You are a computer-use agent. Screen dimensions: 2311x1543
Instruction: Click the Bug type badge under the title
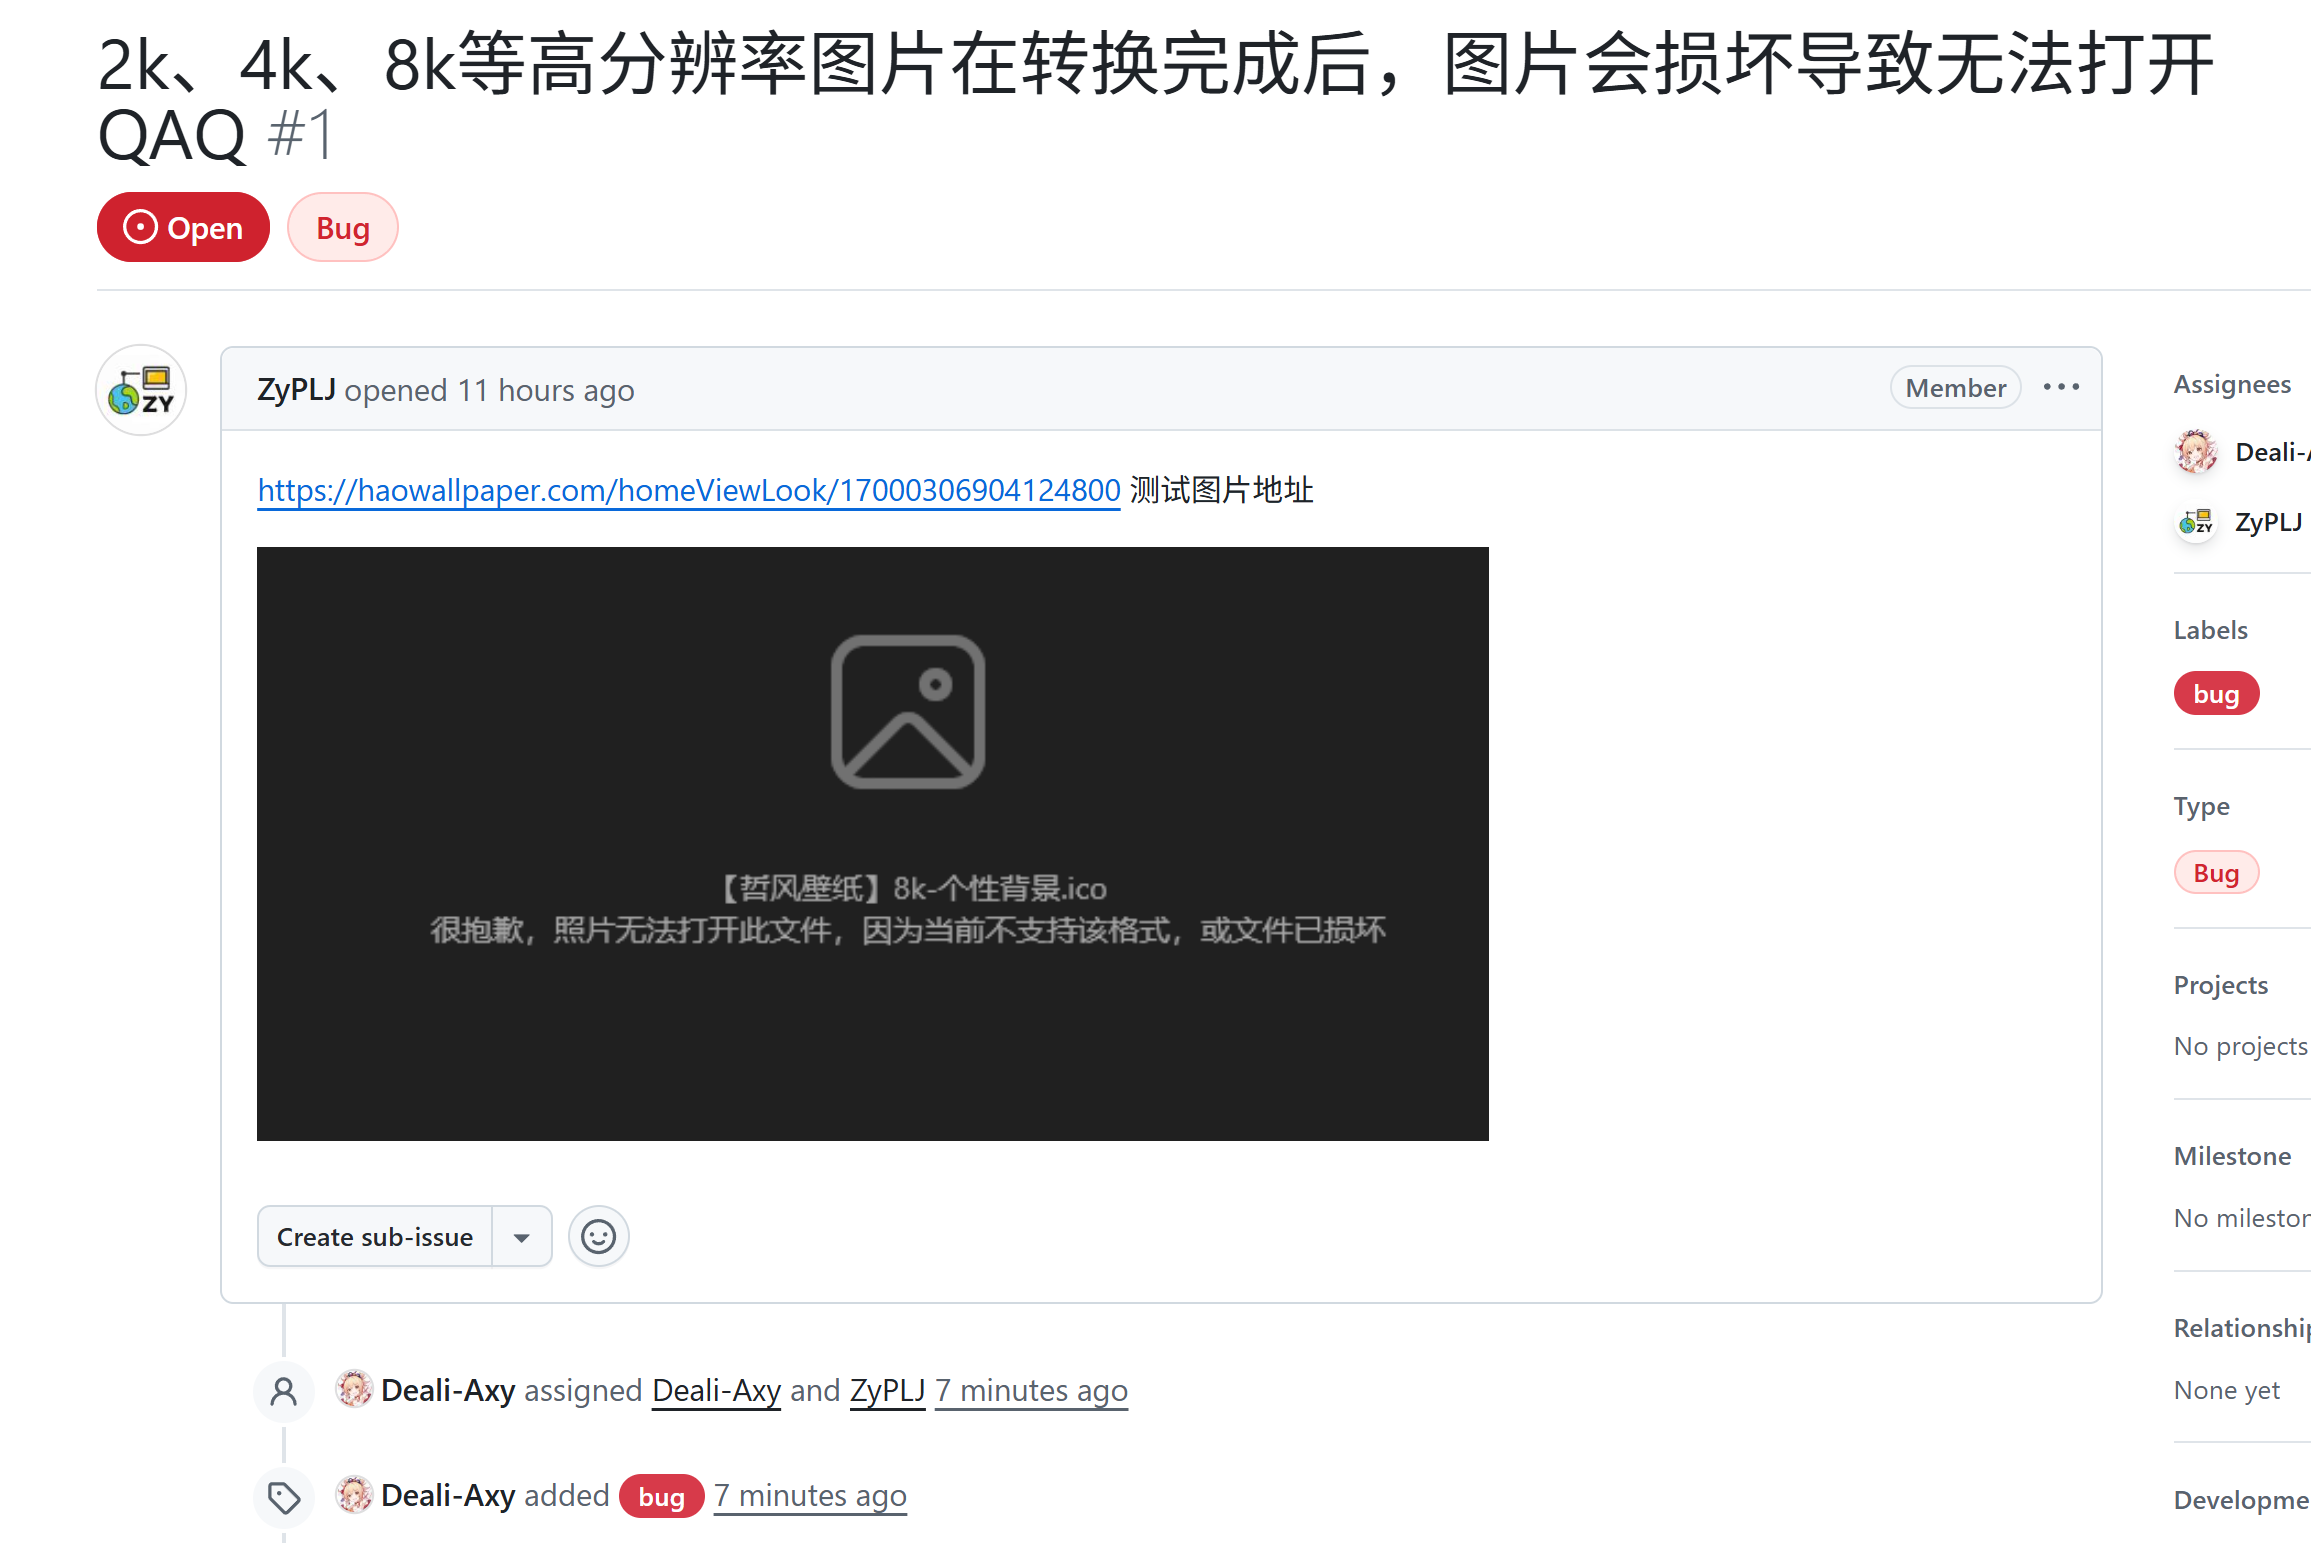coord(343,228)
